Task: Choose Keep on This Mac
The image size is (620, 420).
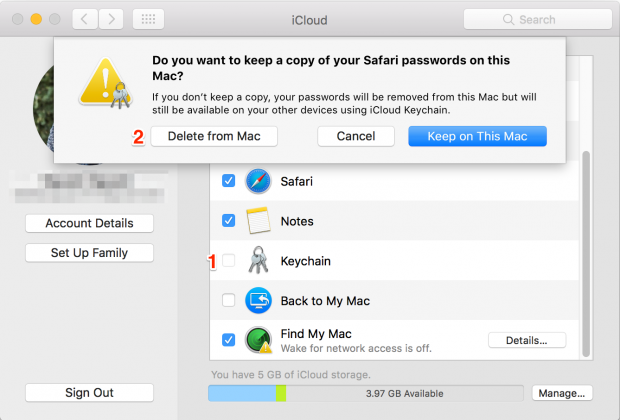Action: click(477, 136)
